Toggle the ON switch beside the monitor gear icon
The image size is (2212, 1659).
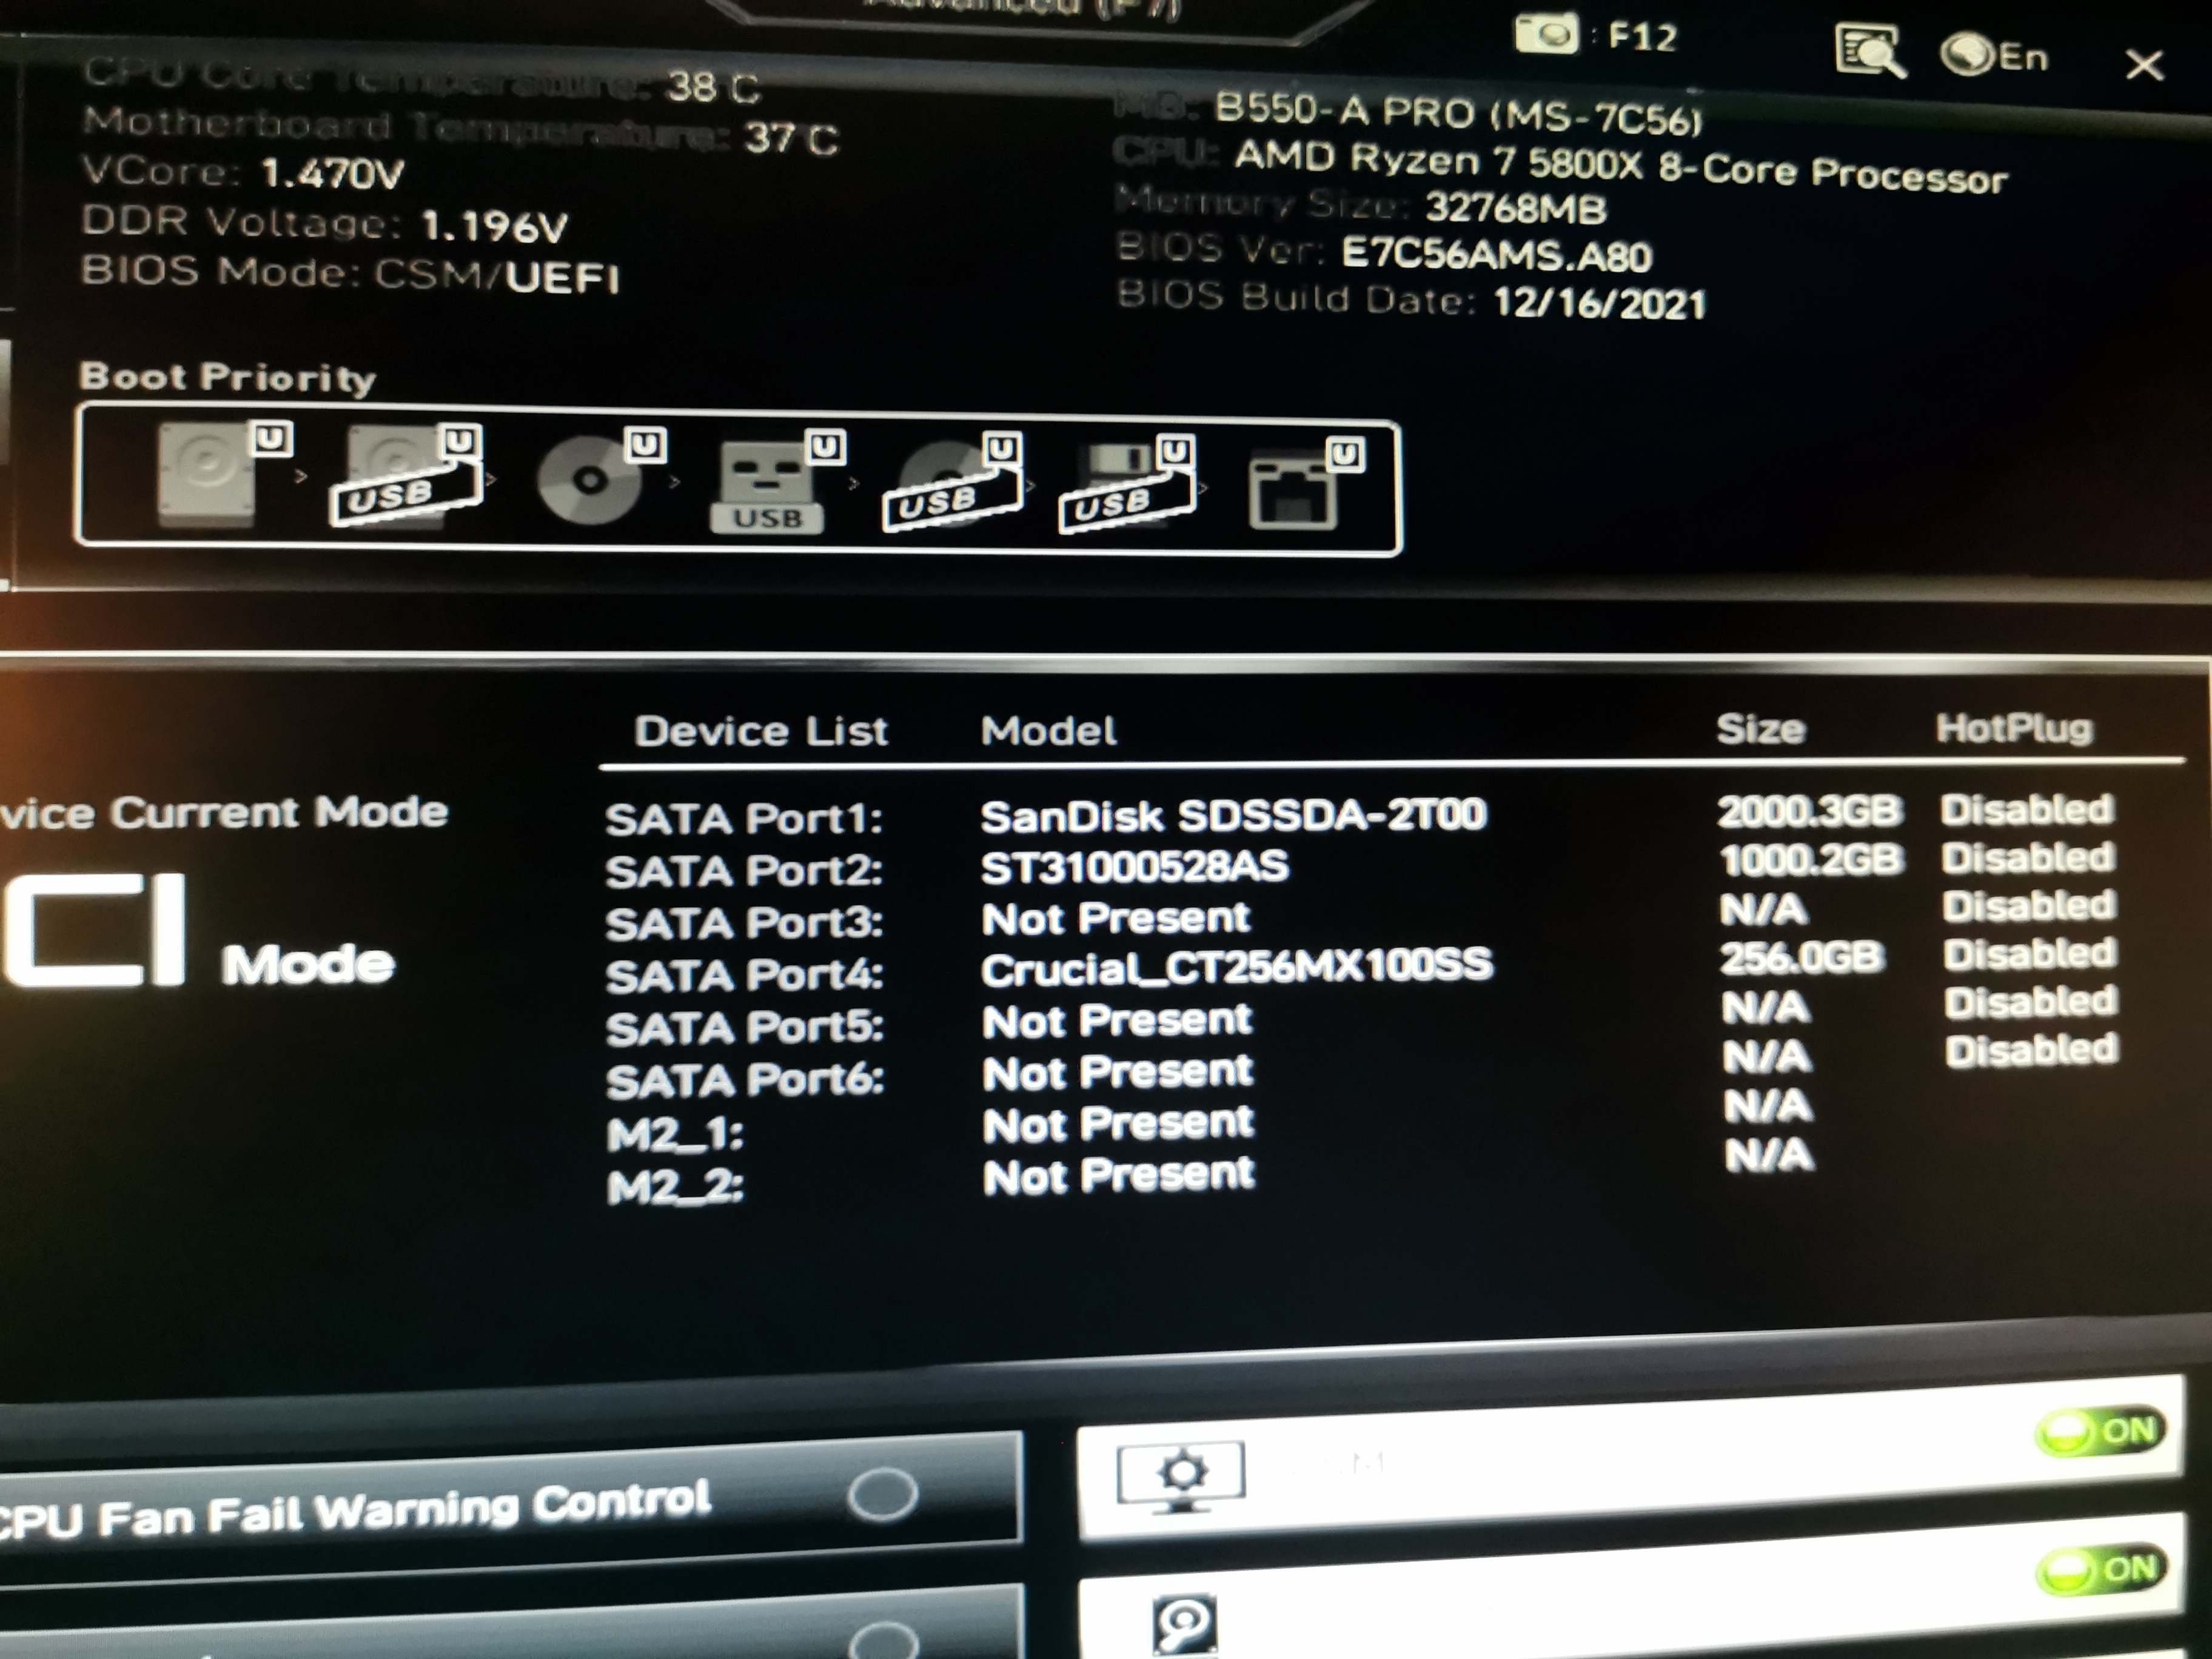[x=2100, y=1432]
